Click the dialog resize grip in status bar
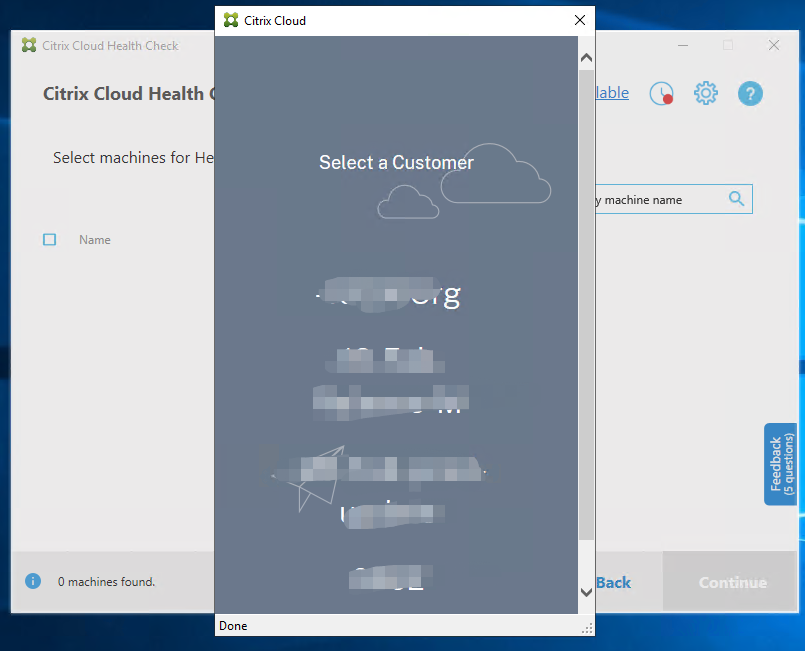 coord(587,627)
